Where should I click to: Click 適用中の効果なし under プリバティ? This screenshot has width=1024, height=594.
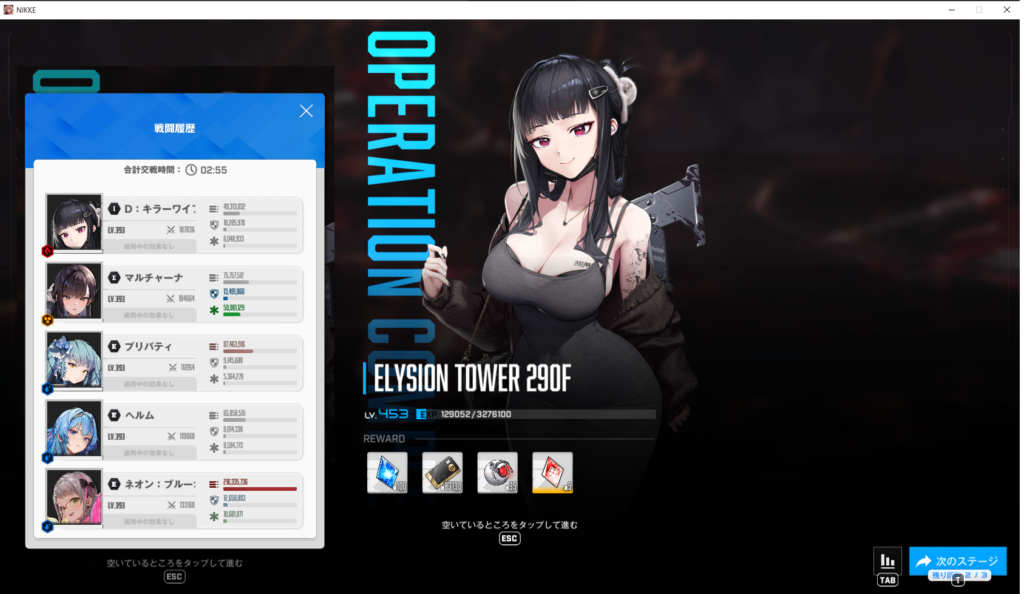pyautogui.click(x=149, y=384)
